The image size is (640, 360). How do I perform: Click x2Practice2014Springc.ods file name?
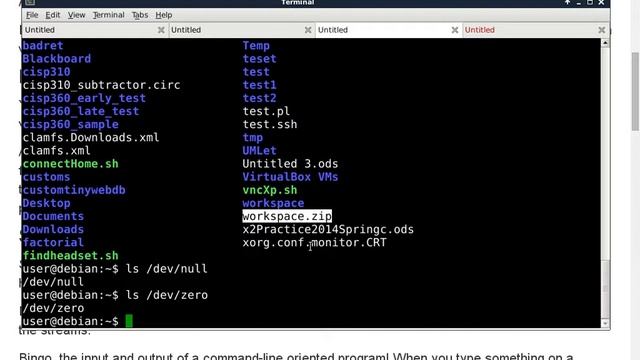click(328, 229)
